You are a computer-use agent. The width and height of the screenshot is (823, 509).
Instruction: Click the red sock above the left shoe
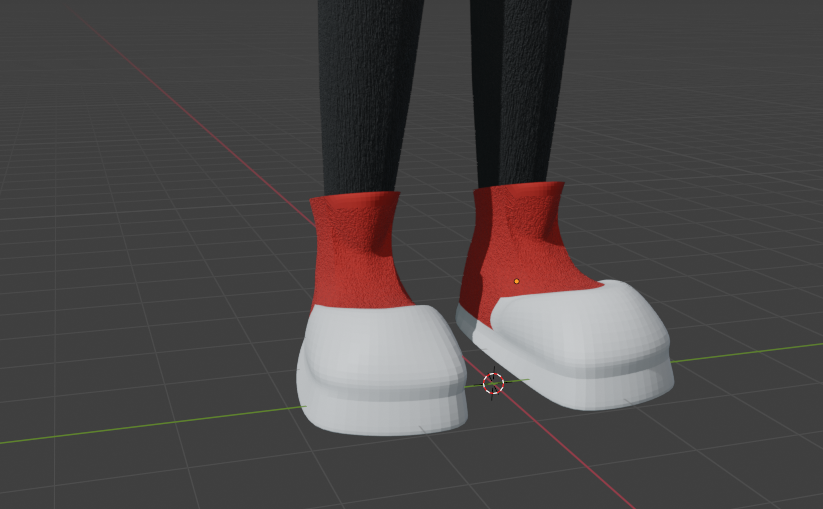tap(355, 250)
